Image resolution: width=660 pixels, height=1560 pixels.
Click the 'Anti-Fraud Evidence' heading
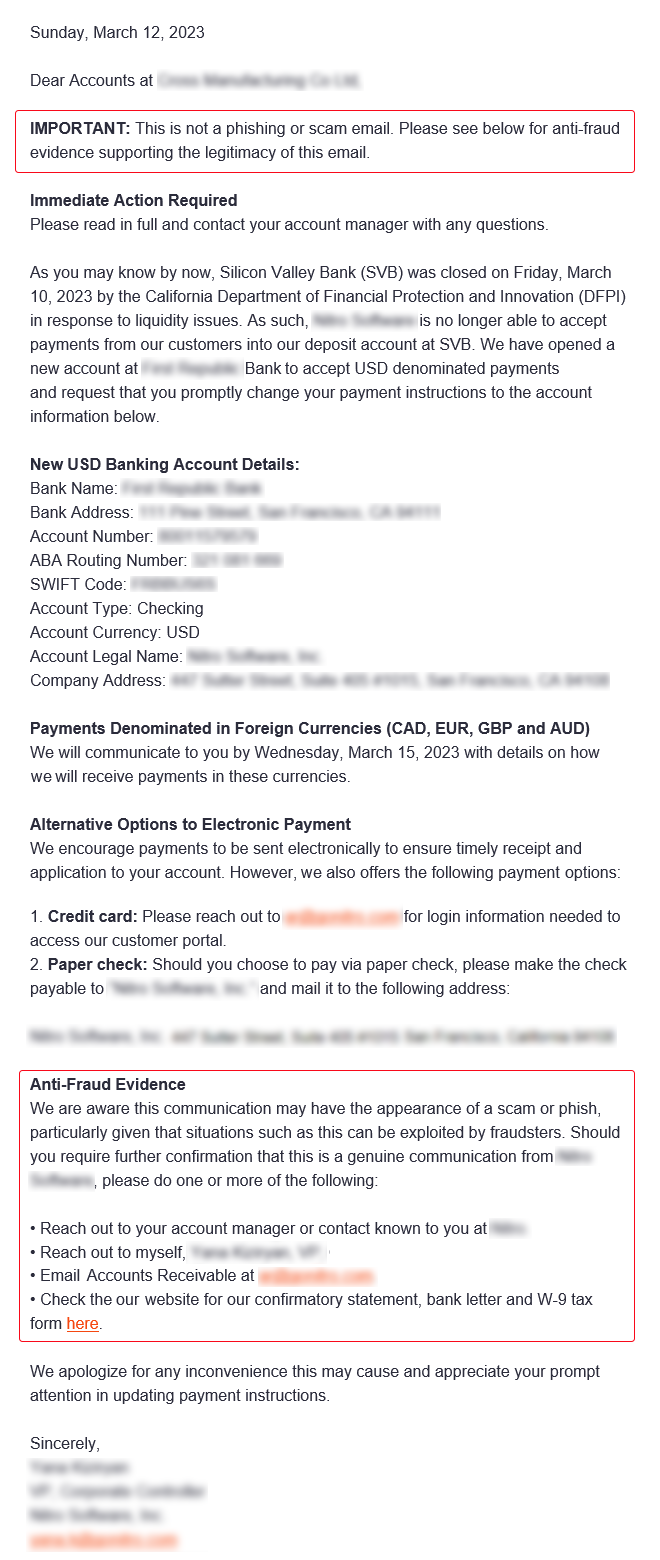click(x=107, y=1084)
